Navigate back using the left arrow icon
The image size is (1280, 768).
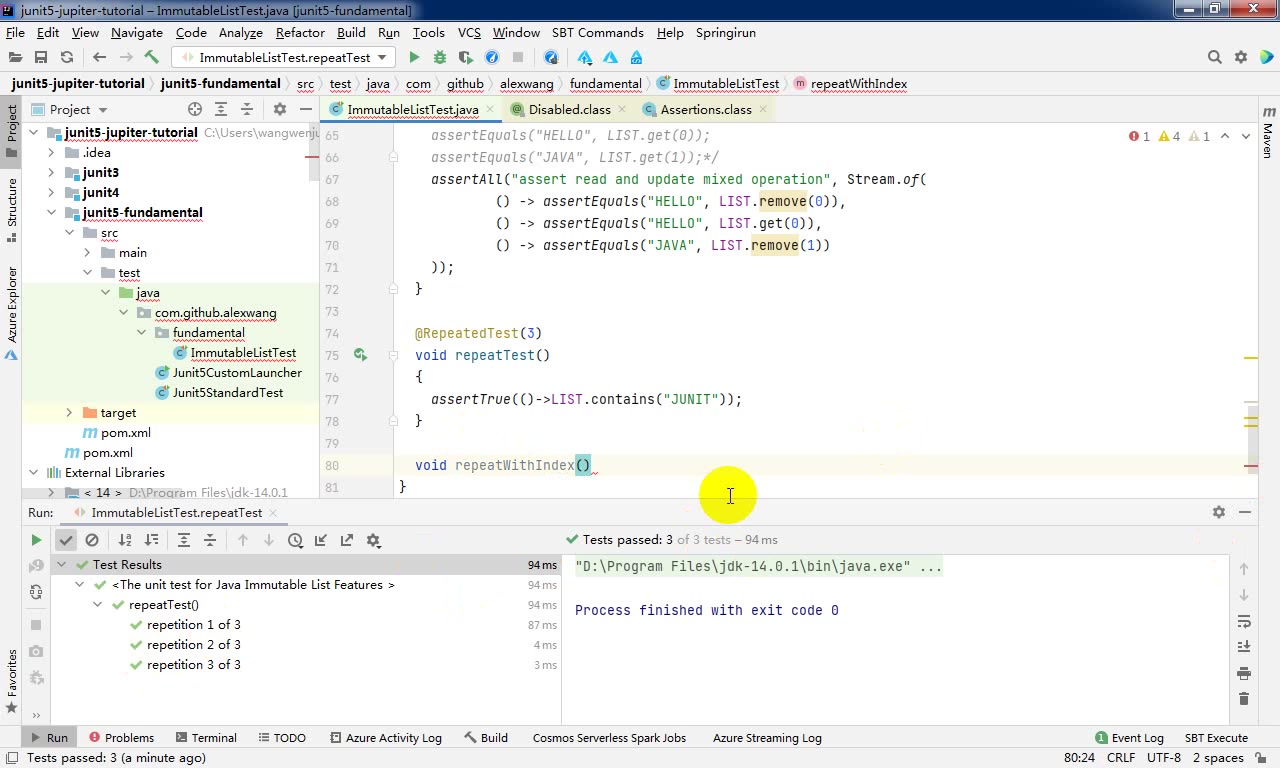pos(99,57)
